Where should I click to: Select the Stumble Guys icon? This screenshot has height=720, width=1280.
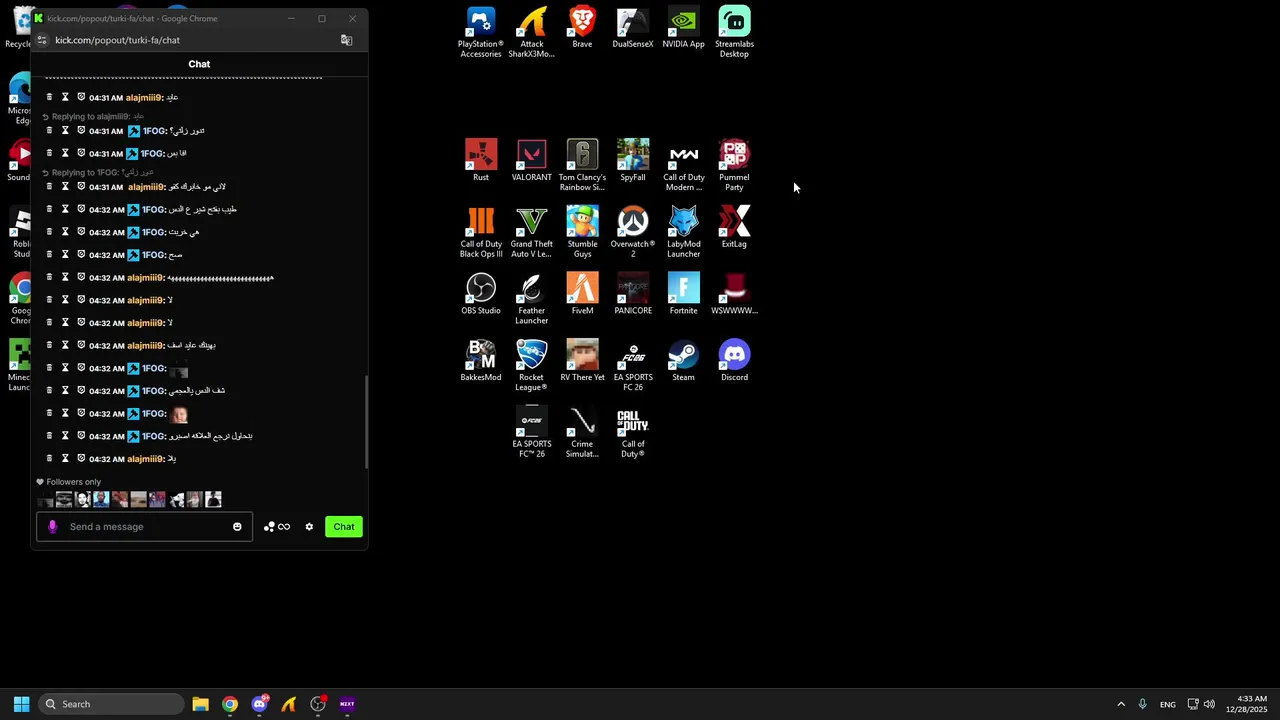(582, 232)
